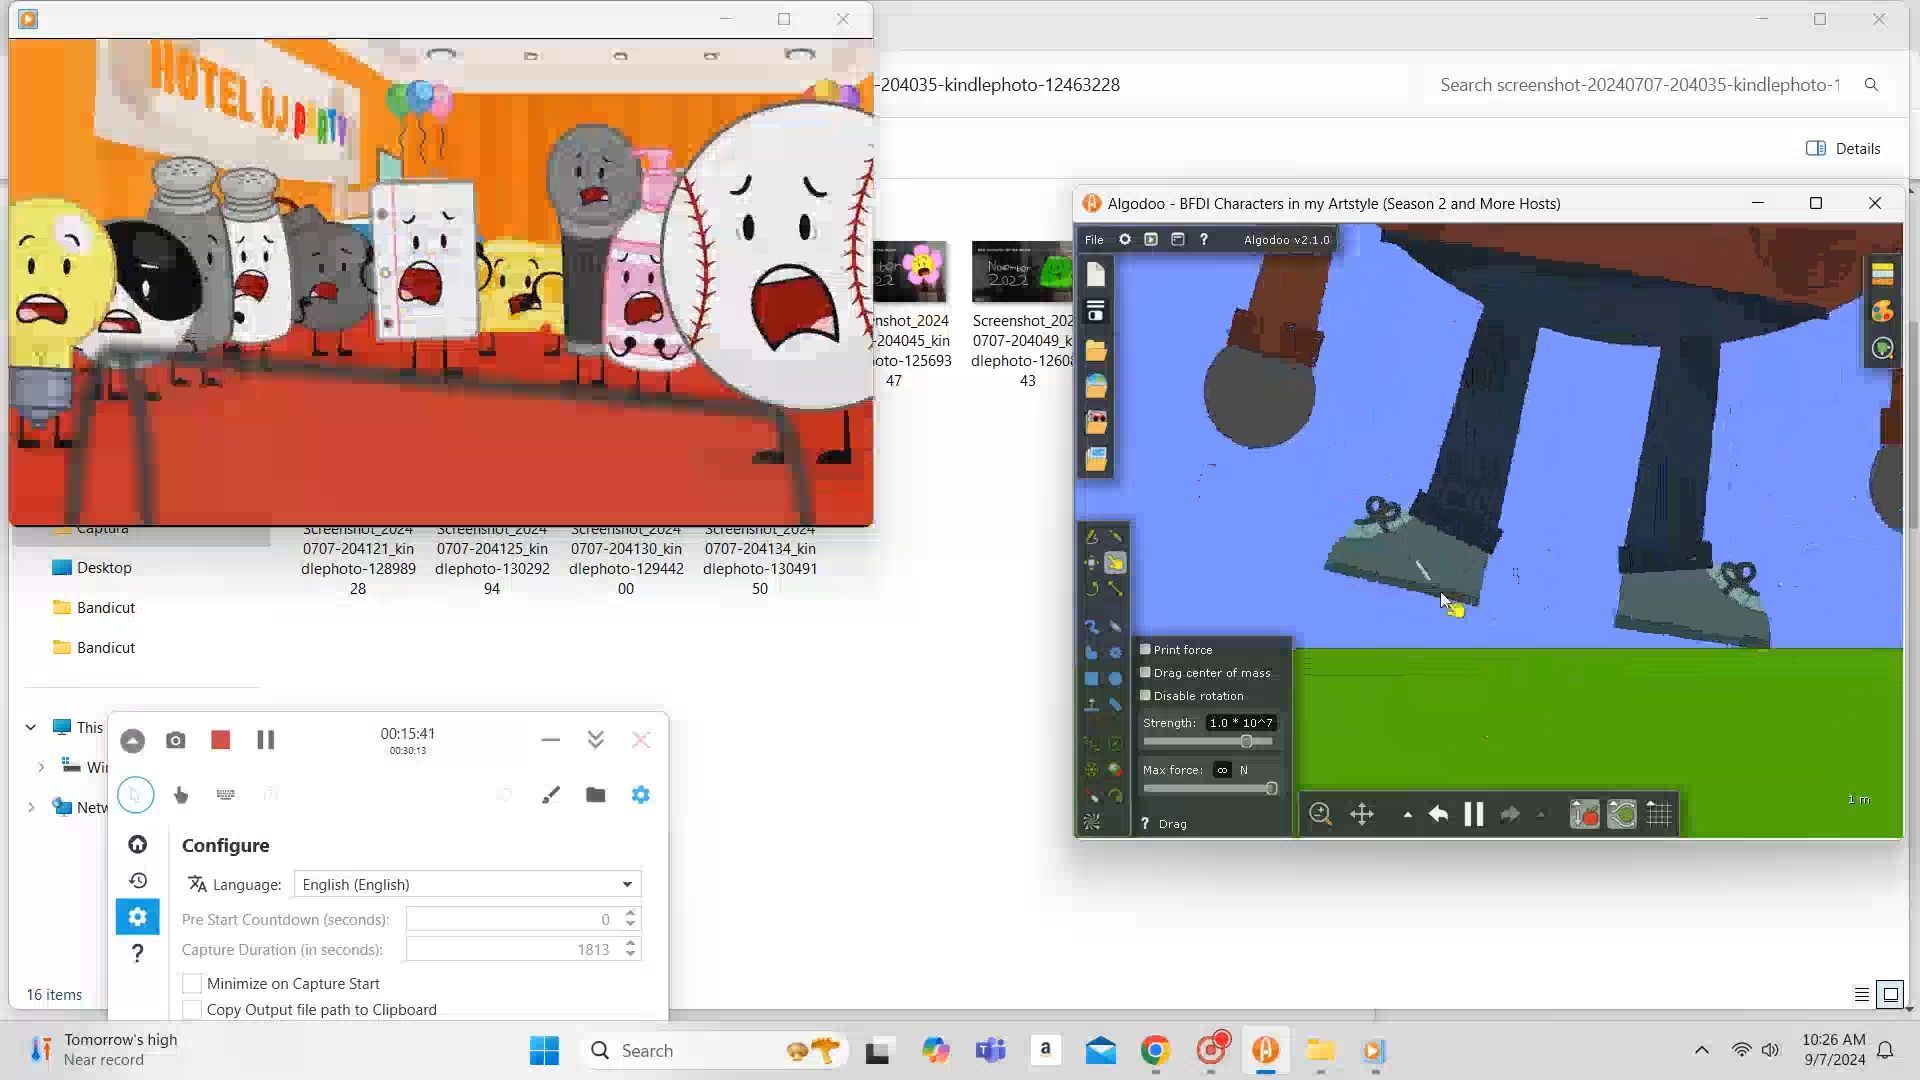Click blue settings gear in recorder toolbar
Image resolution: width=1920 pixels, height=1080 pixels.
pyautogui.click(x=641, y=794)
